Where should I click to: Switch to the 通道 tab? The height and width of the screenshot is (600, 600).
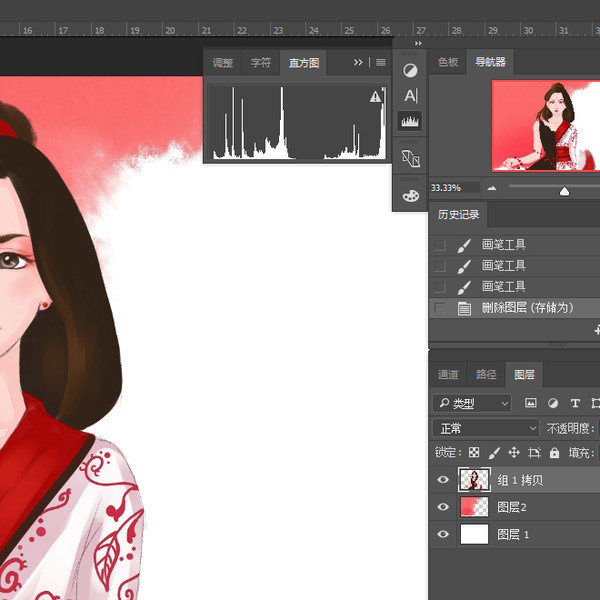tap(448, 374)
